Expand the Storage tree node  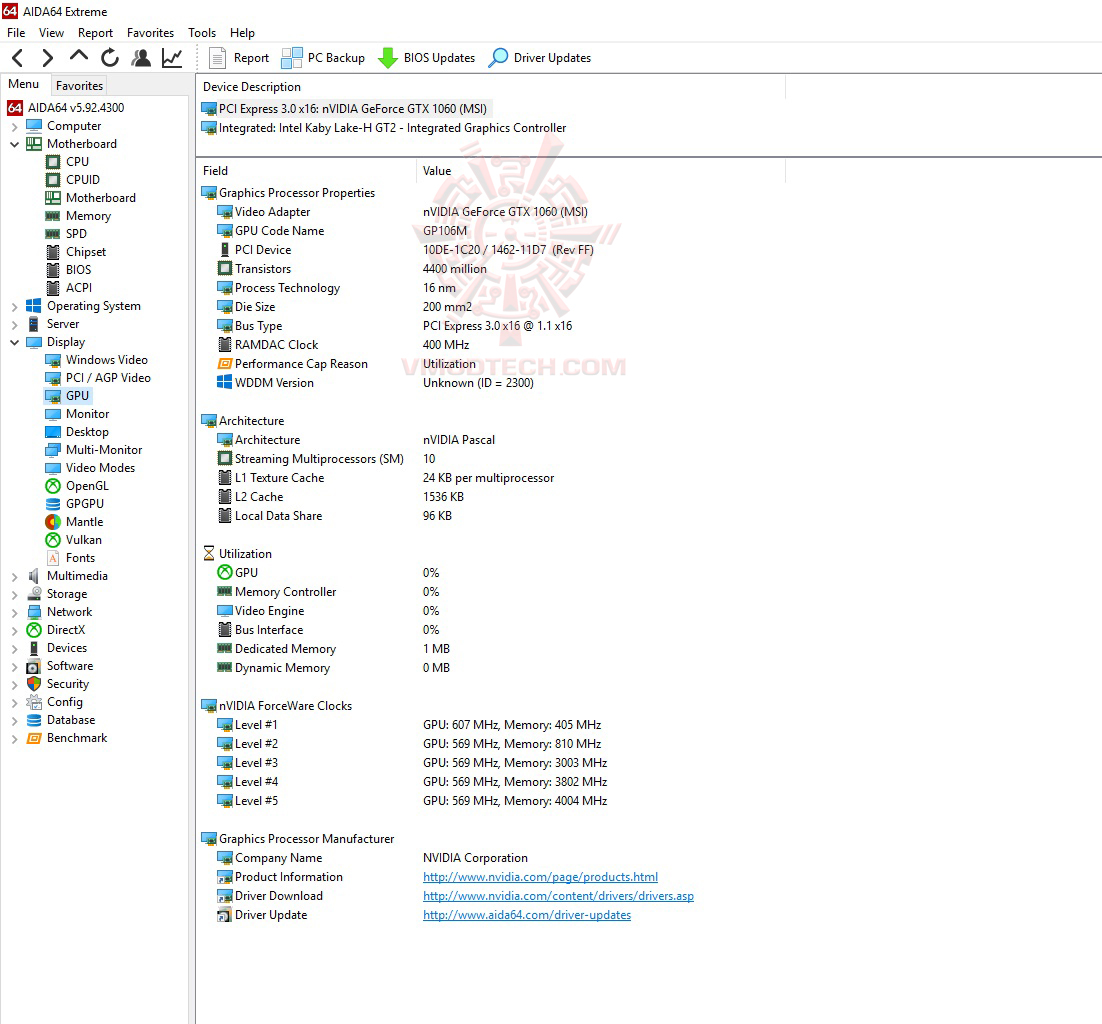click(15, 595)
